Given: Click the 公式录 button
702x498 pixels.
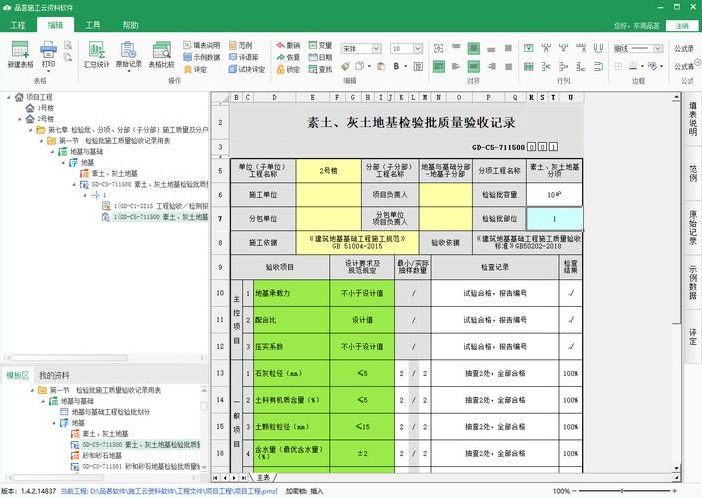Looking at the screenshot, I should pyautogui.click(x=684, y=48).
